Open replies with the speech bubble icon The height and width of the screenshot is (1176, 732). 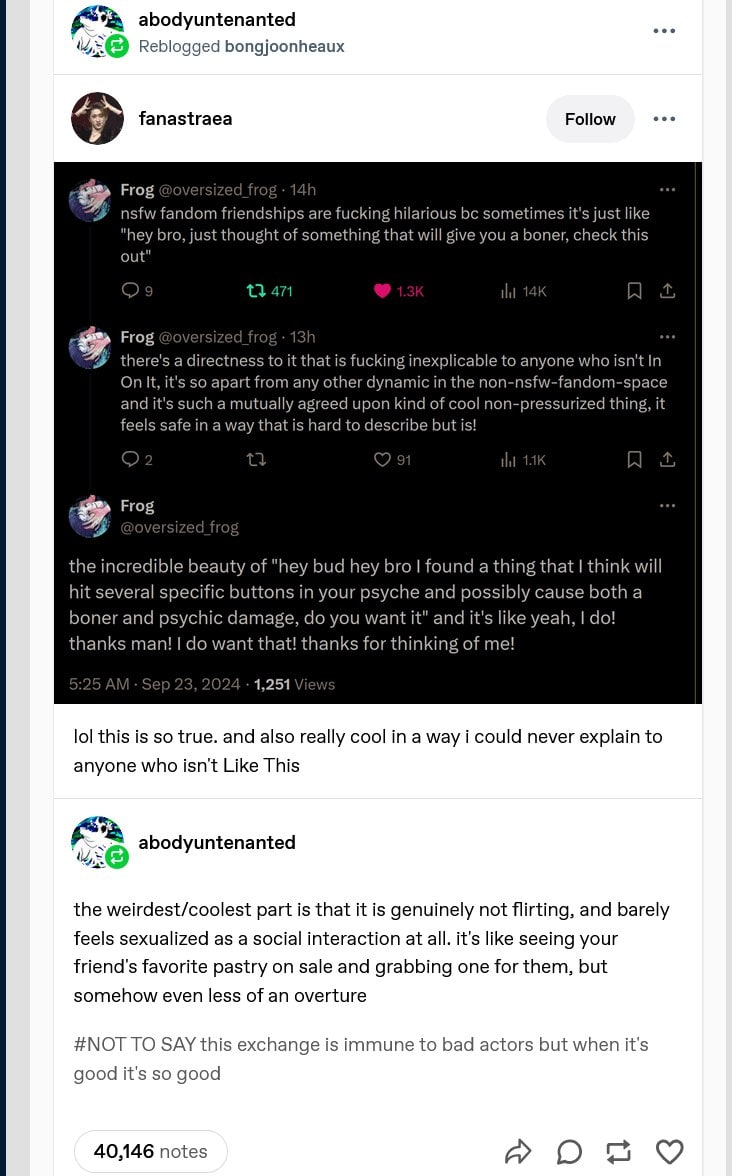tap(569, 1152)
